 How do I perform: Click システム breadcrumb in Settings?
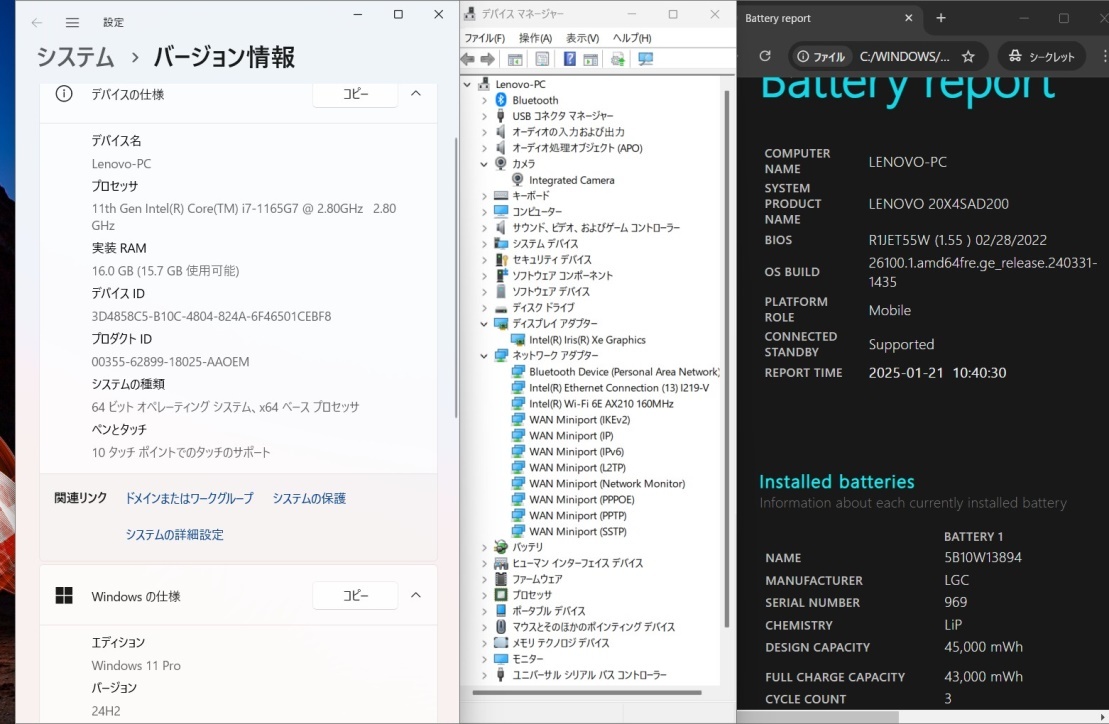click(75, 57)
